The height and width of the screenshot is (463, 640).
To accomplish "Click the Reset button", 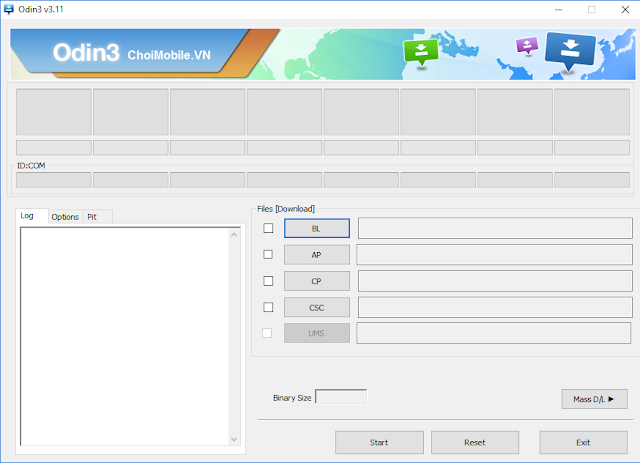I will (x=475, y=443).
